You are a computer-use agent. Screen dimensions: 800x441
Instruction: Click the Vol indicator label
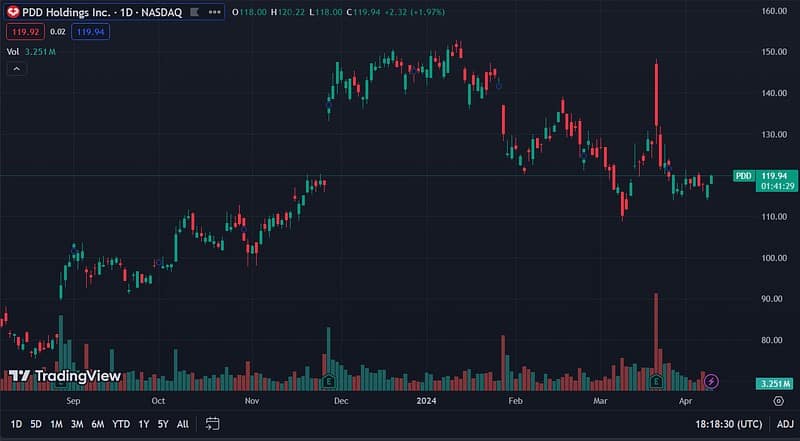(x=13, y=51)
